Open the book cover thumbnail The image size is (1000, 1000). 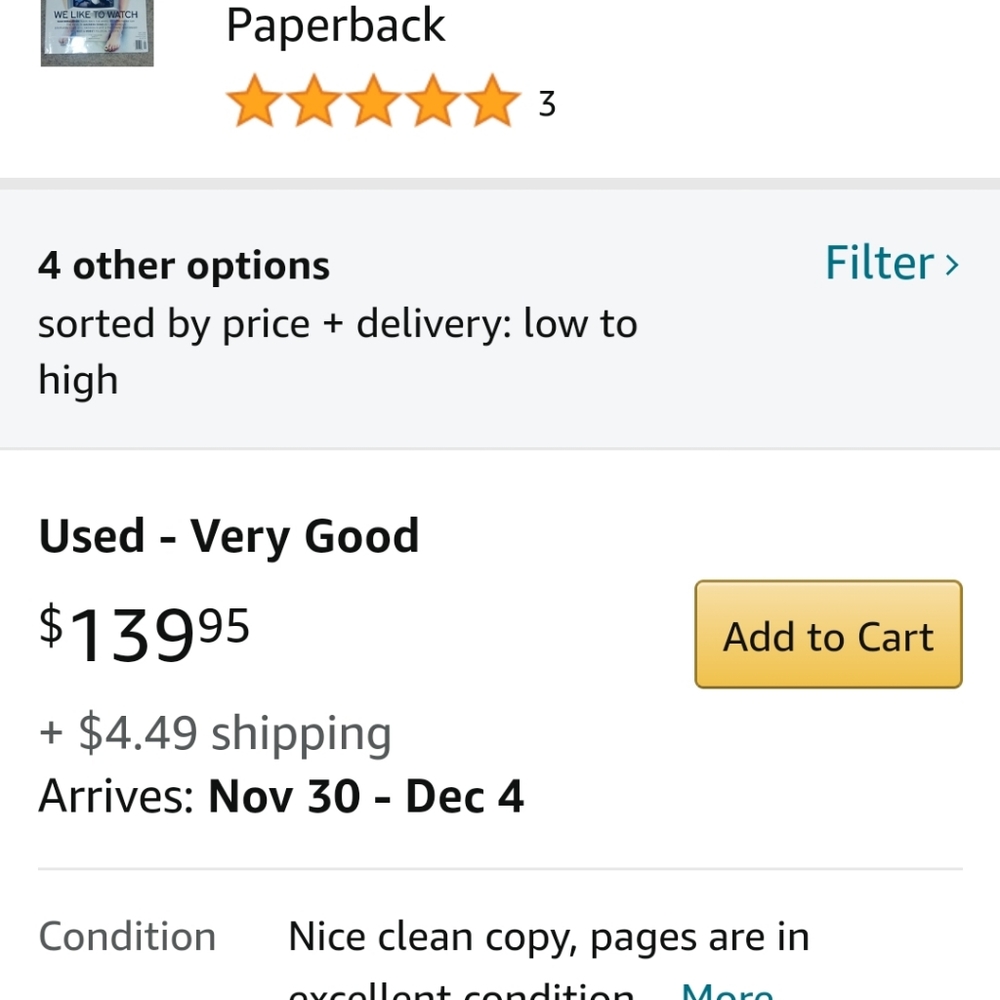point(97,34)
